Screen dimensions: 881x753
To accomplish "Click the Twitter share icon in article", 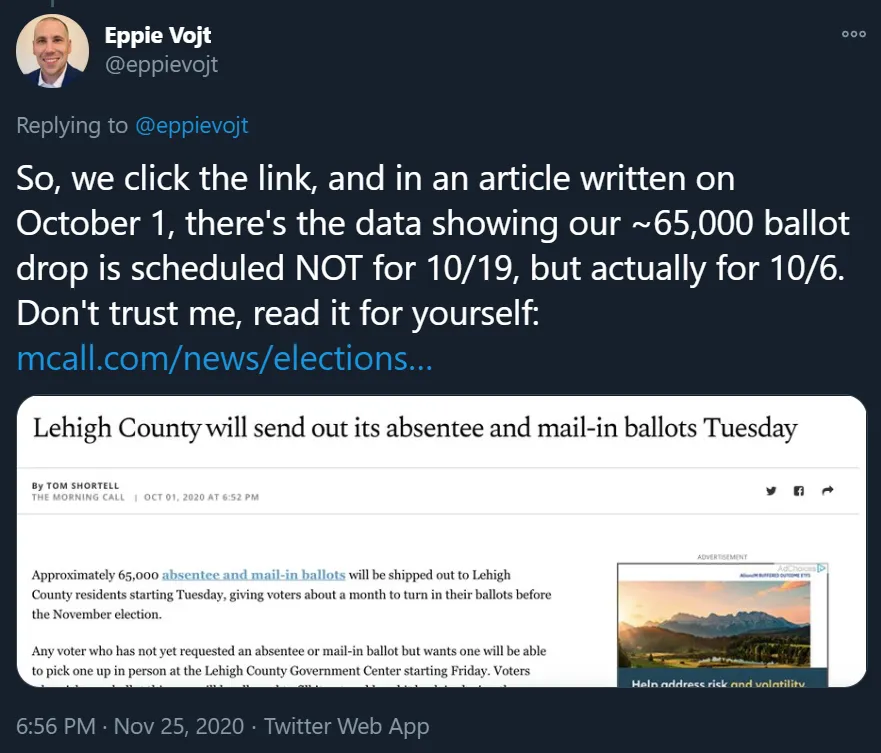I will (x=771, y=491).
